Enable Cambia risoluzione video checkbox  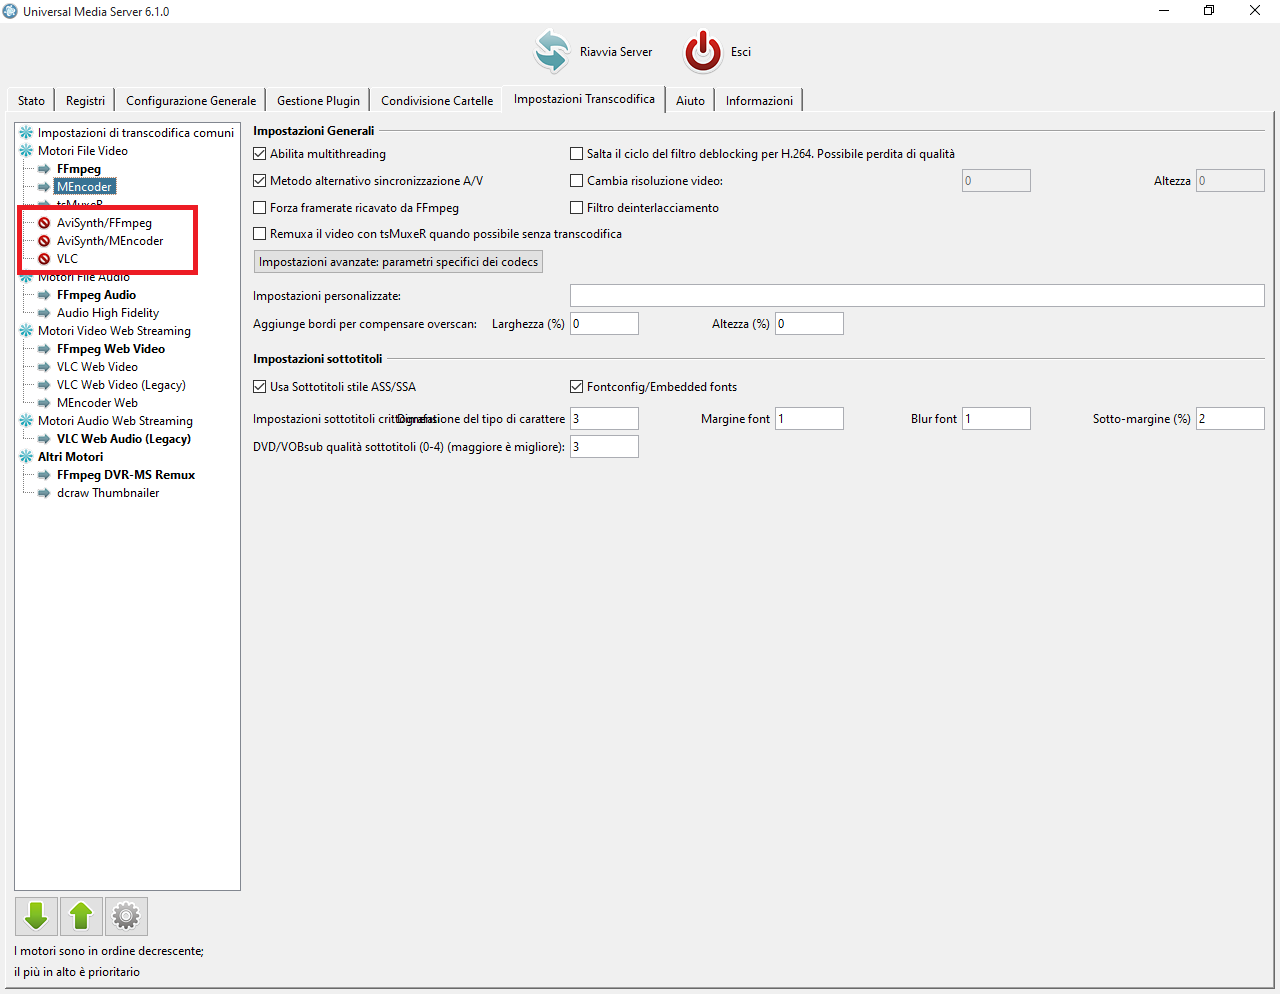577,181
